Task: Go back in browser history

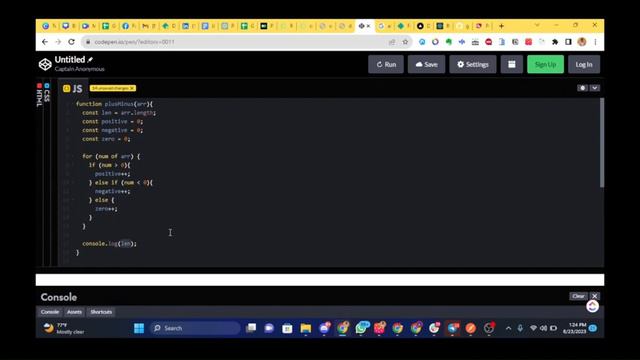Action: [x=45, y=42]
